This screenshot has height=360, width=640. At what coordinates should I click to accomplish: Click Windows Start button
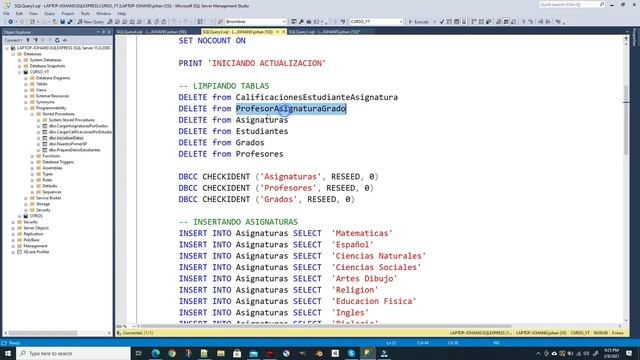pos(8,353)
